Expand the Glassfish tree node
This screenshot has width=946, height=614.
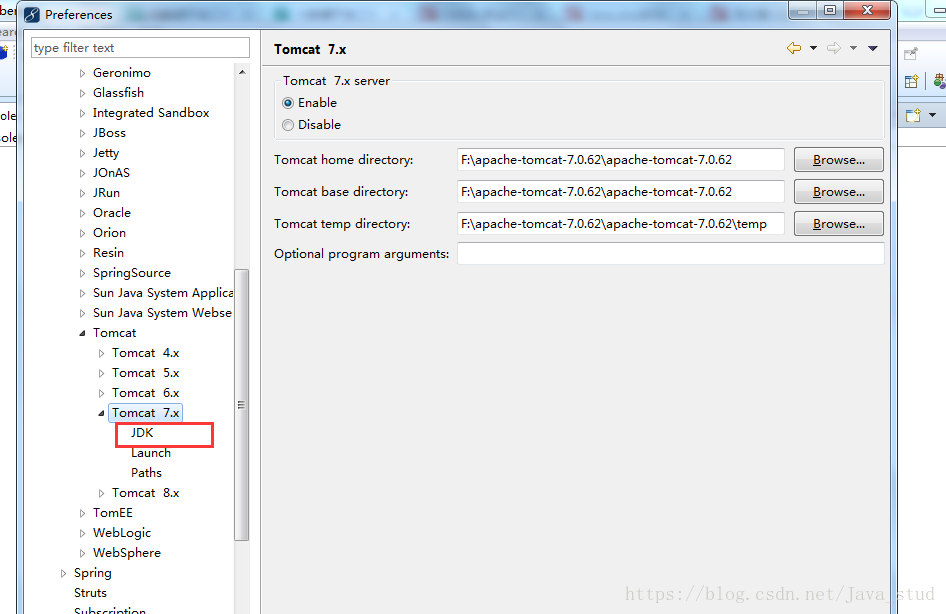tap(83, 93)
